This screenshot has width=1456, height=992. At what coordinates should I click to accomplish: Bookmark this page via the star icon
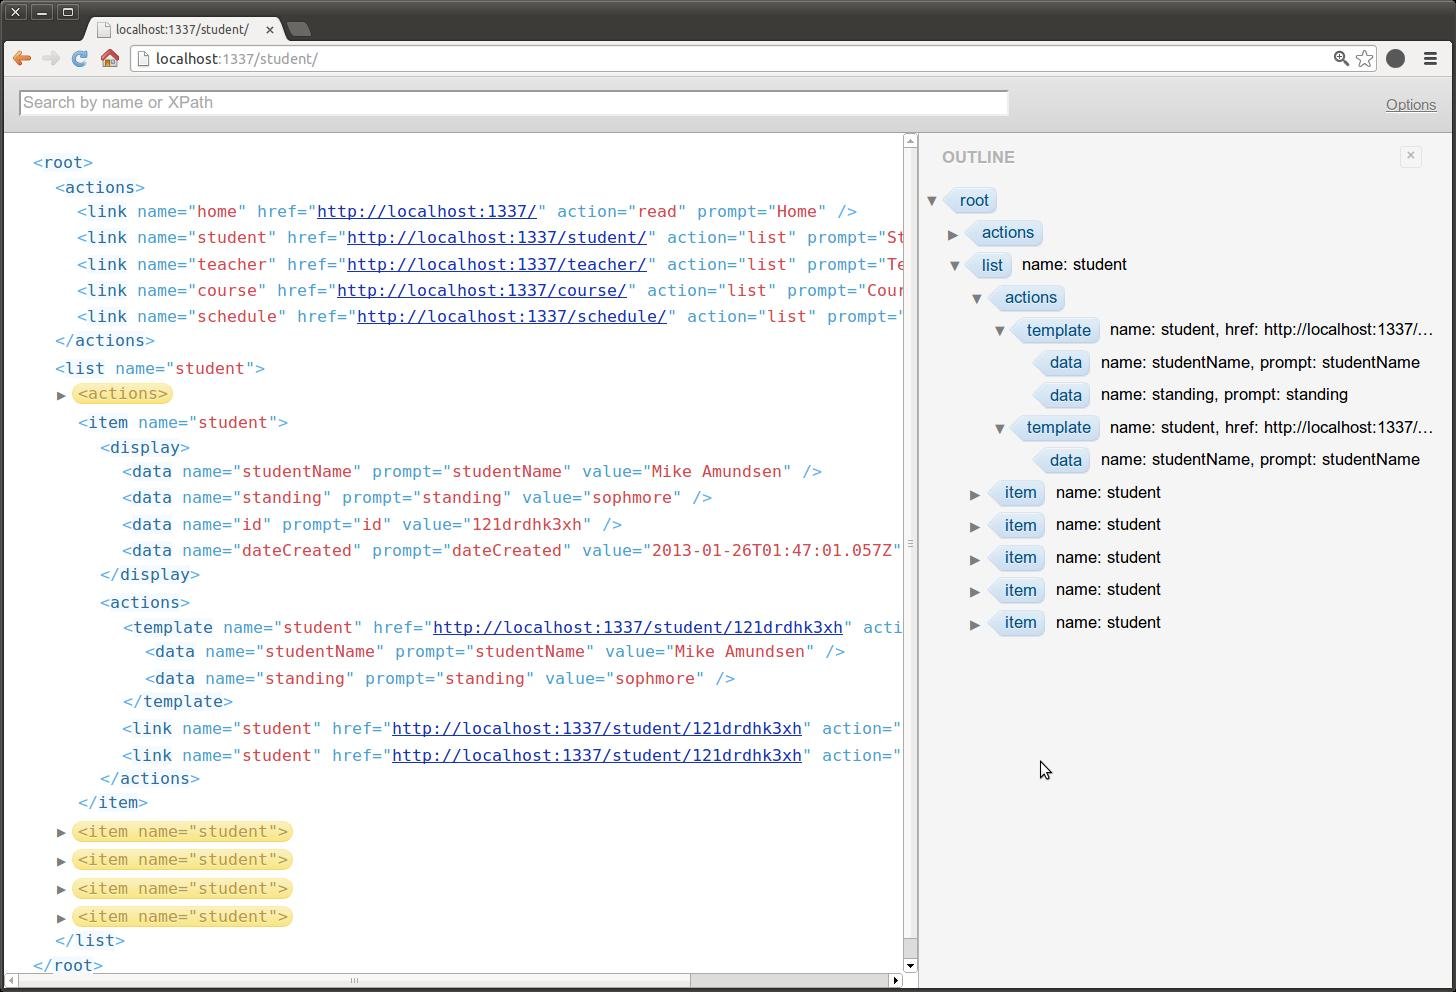click(1364, 59)
